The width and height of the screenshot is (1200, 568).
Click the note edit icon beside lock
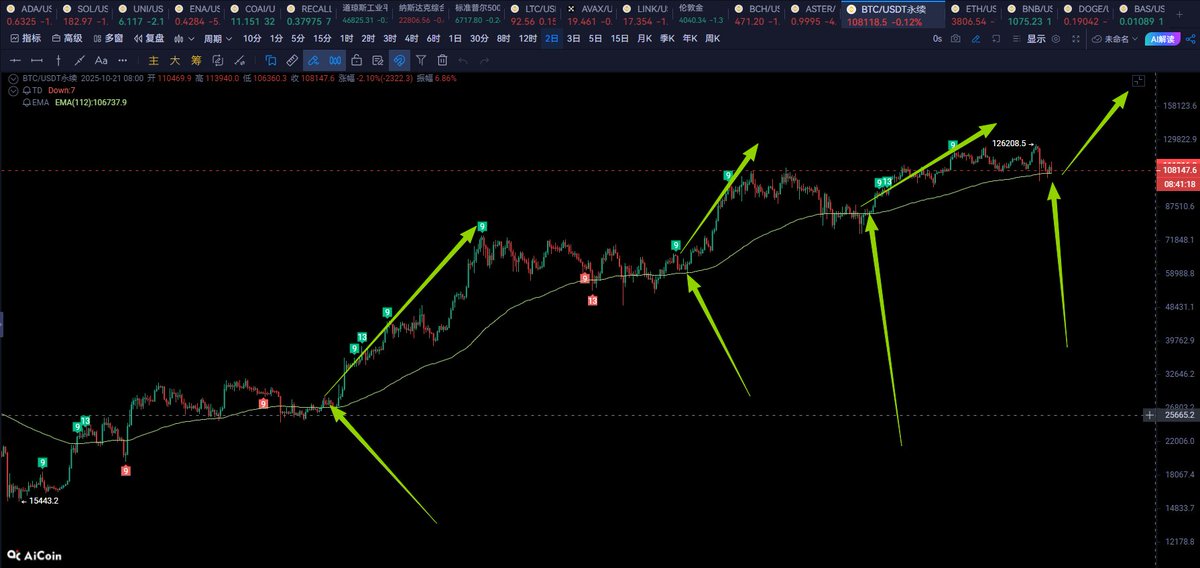point(378,60)
